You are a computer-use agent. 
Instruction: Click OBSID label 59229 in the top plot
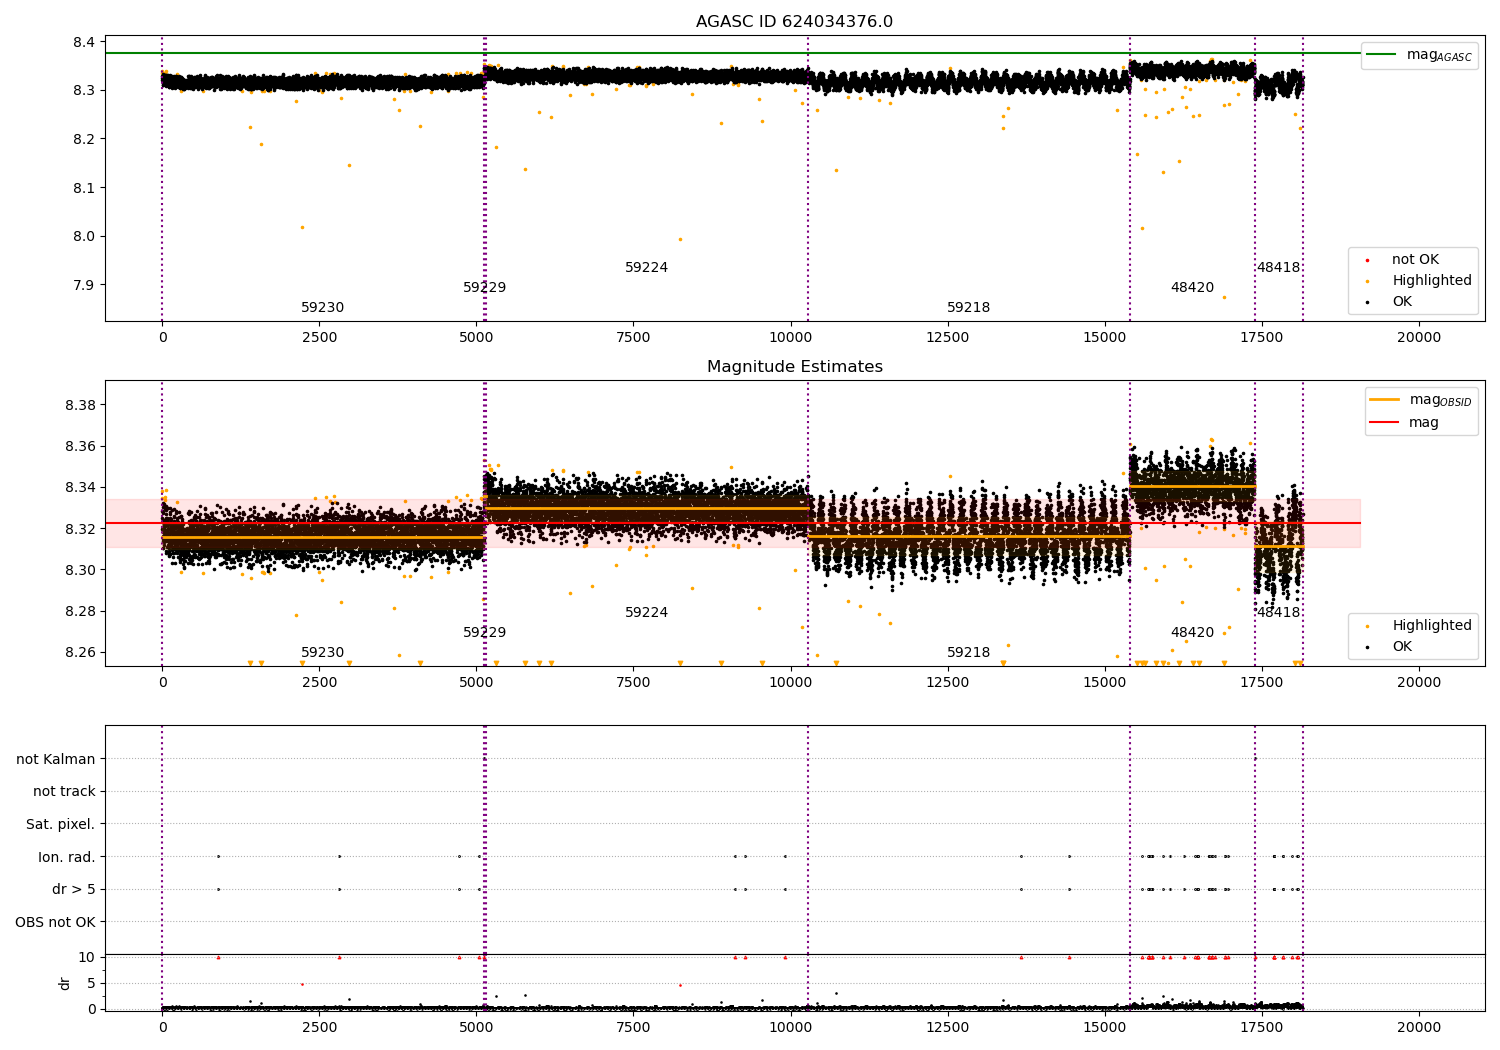pos(484,288)
